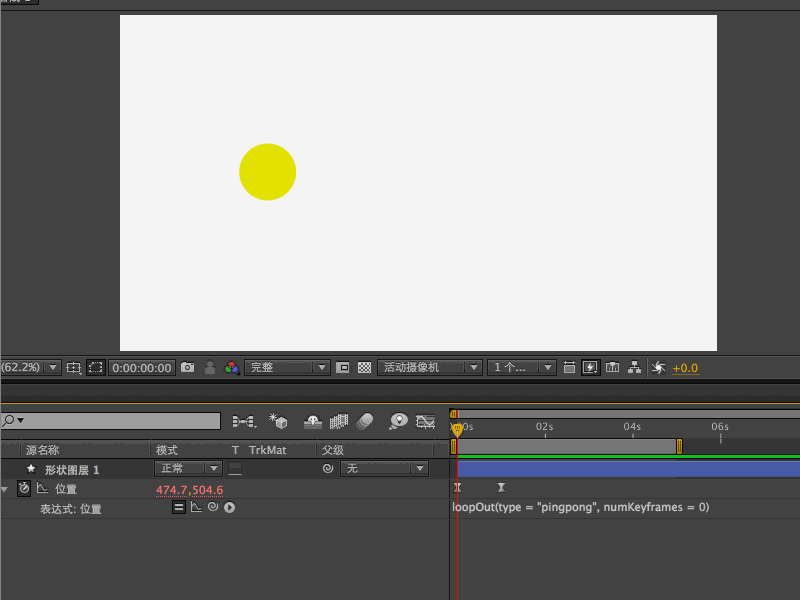Screen dimensions: 800x600
Task: Click the yellow circle in the composition
Action: (267, 172)
